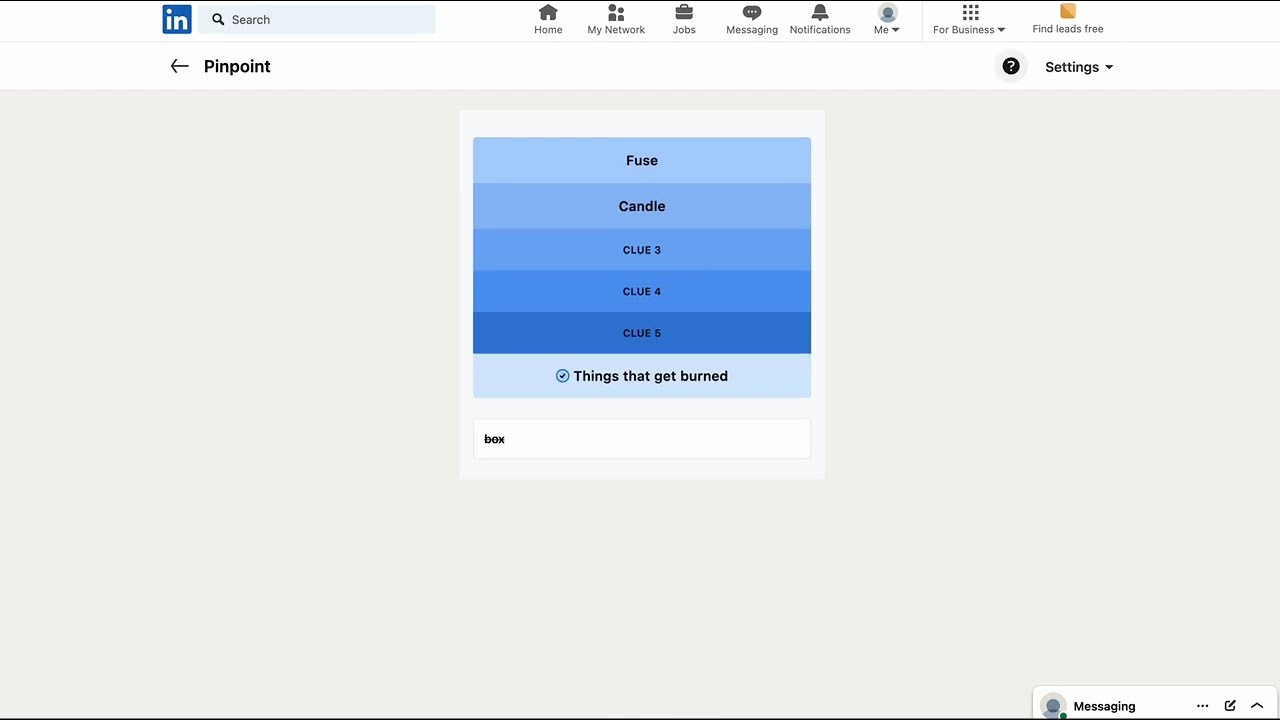Screen dimensions: 1280x720
Task: Open the Settings dropdown
Action: (1079, 67)
